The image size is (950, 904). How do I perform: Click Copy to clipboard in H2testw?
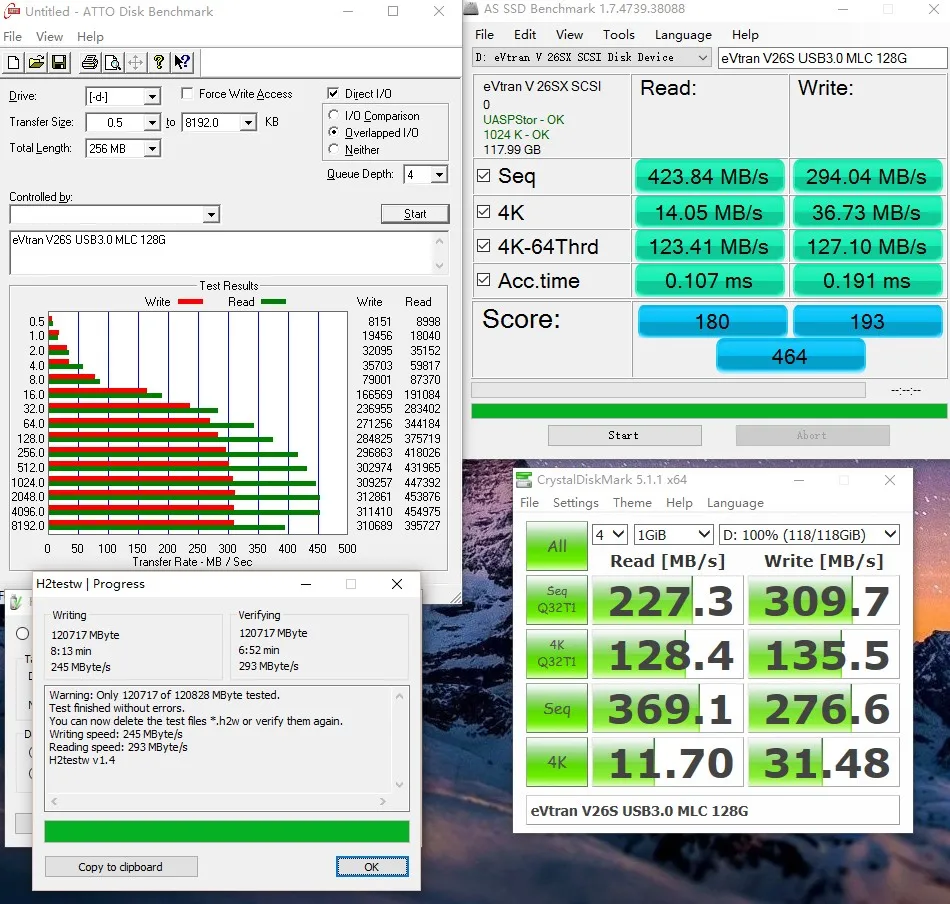121,866
